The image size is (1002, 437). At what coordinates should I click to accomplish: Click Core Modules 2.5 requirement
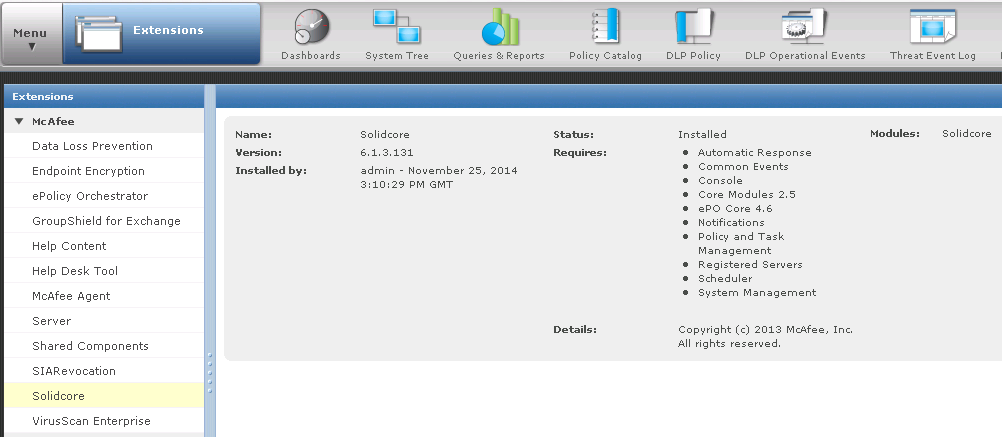[746, 194]
